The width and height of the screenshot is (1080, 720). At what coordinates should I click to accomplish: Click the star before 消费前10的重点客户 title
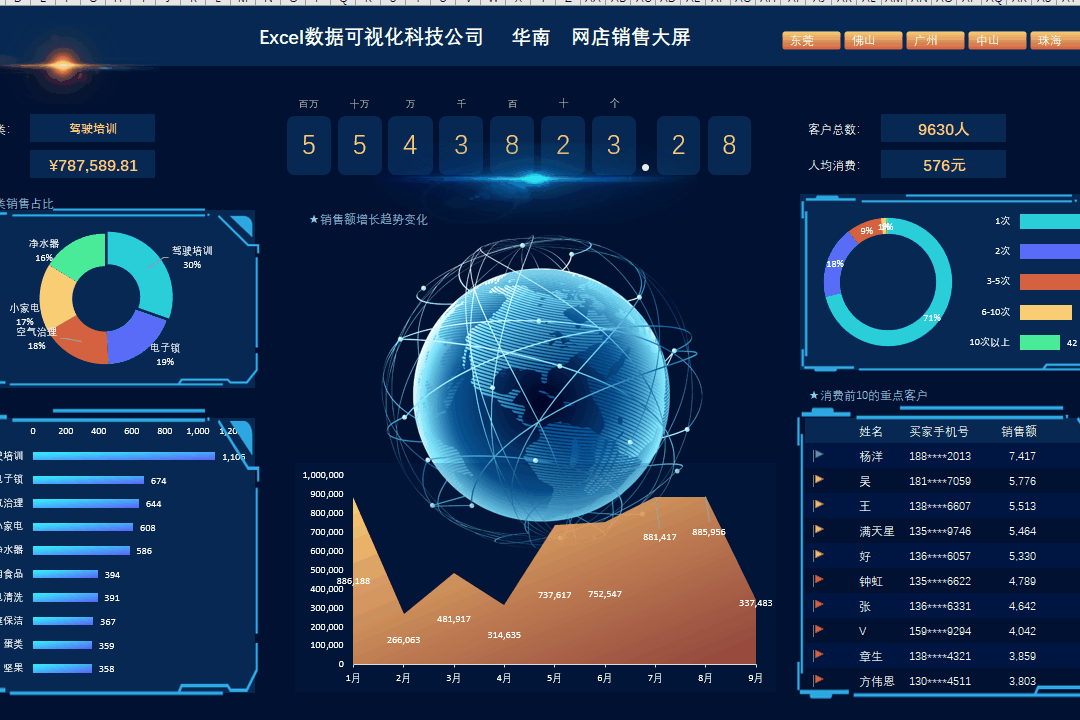[x=813, y=396]
